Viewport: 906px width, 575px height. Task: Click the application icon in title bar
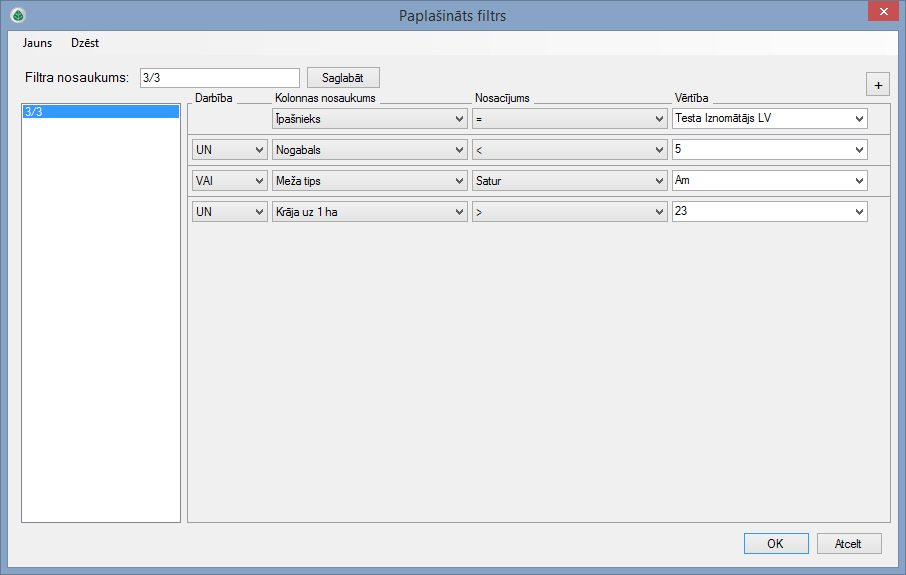pyautogui.click(x=17, y=15)
